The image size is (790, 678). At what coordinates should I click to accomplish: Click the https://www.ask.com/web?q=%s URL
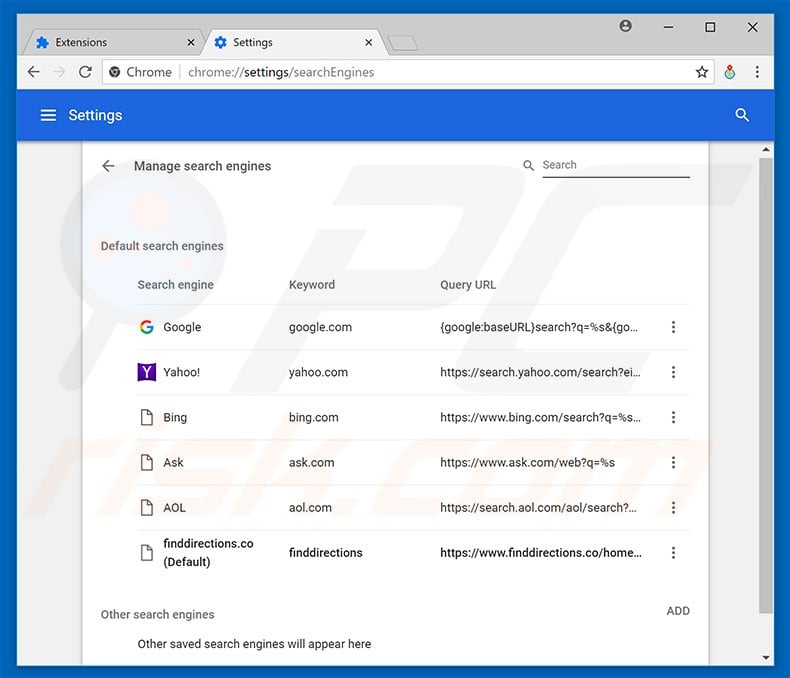click(528, 462)
